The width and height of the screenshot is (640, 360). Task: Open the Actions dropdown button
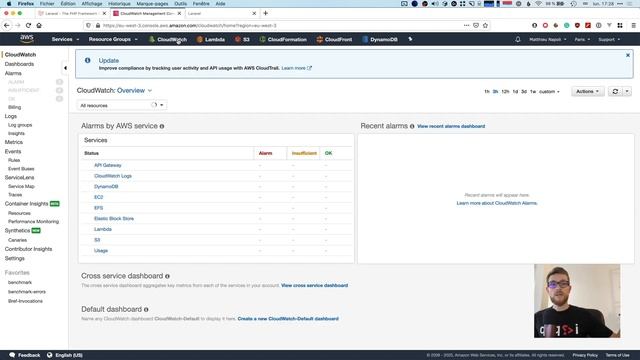[587, 91]
